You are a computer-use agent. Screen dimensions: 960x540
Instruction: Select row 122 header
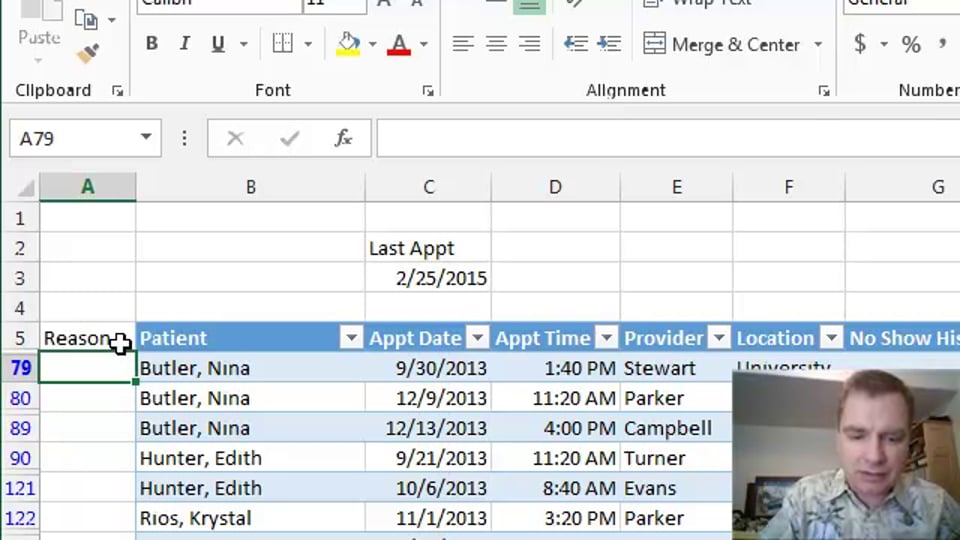[x=20, y=518]
